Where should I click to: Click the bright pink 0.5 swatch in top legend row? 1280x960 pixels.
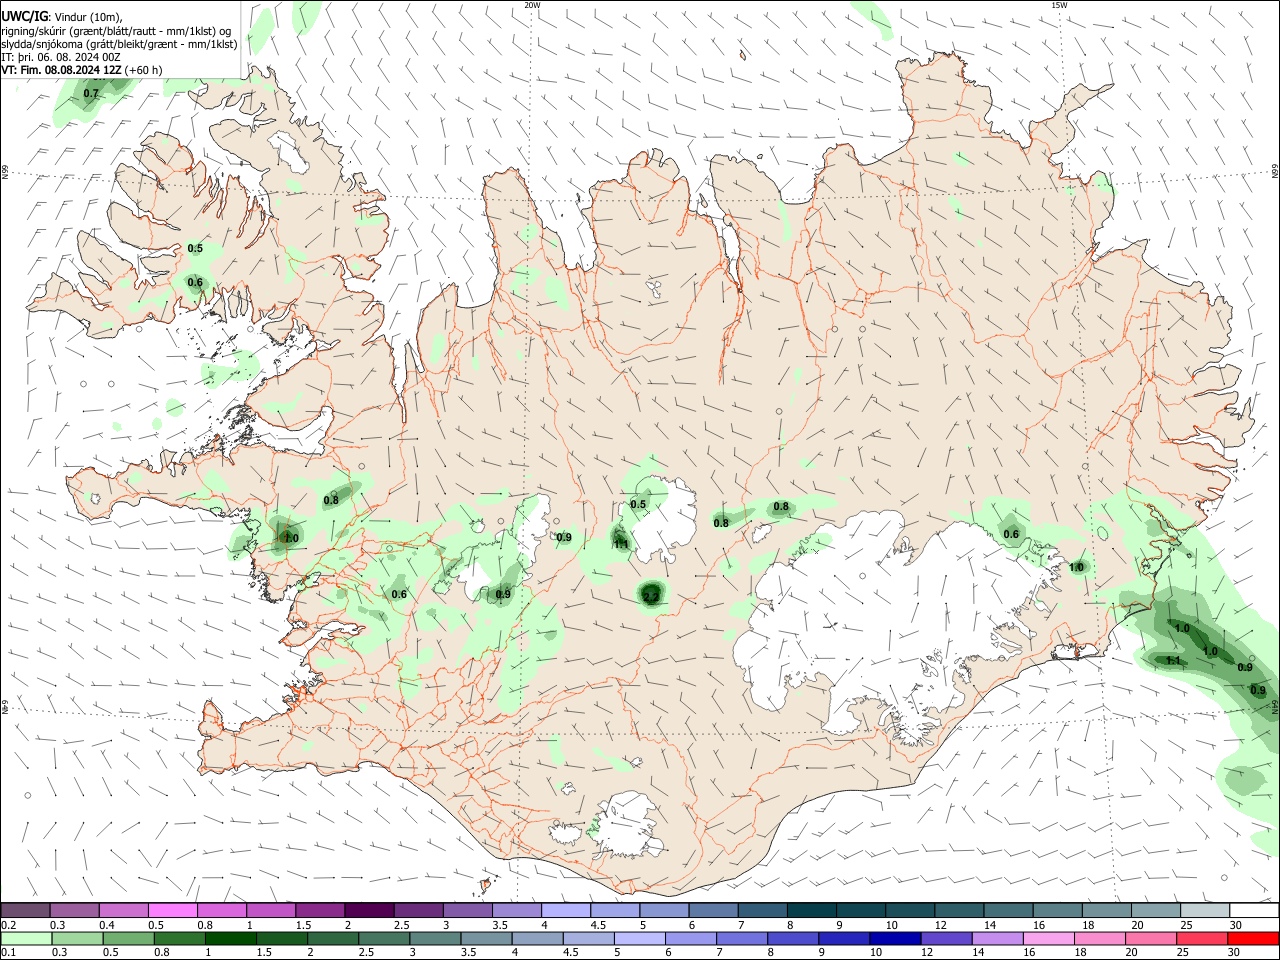coord(173,911)
